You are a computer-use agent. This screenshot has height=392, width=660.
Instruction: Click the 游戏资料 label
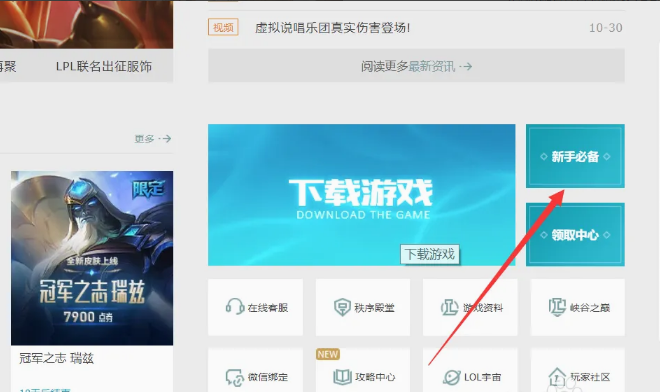tap(483, 308)
